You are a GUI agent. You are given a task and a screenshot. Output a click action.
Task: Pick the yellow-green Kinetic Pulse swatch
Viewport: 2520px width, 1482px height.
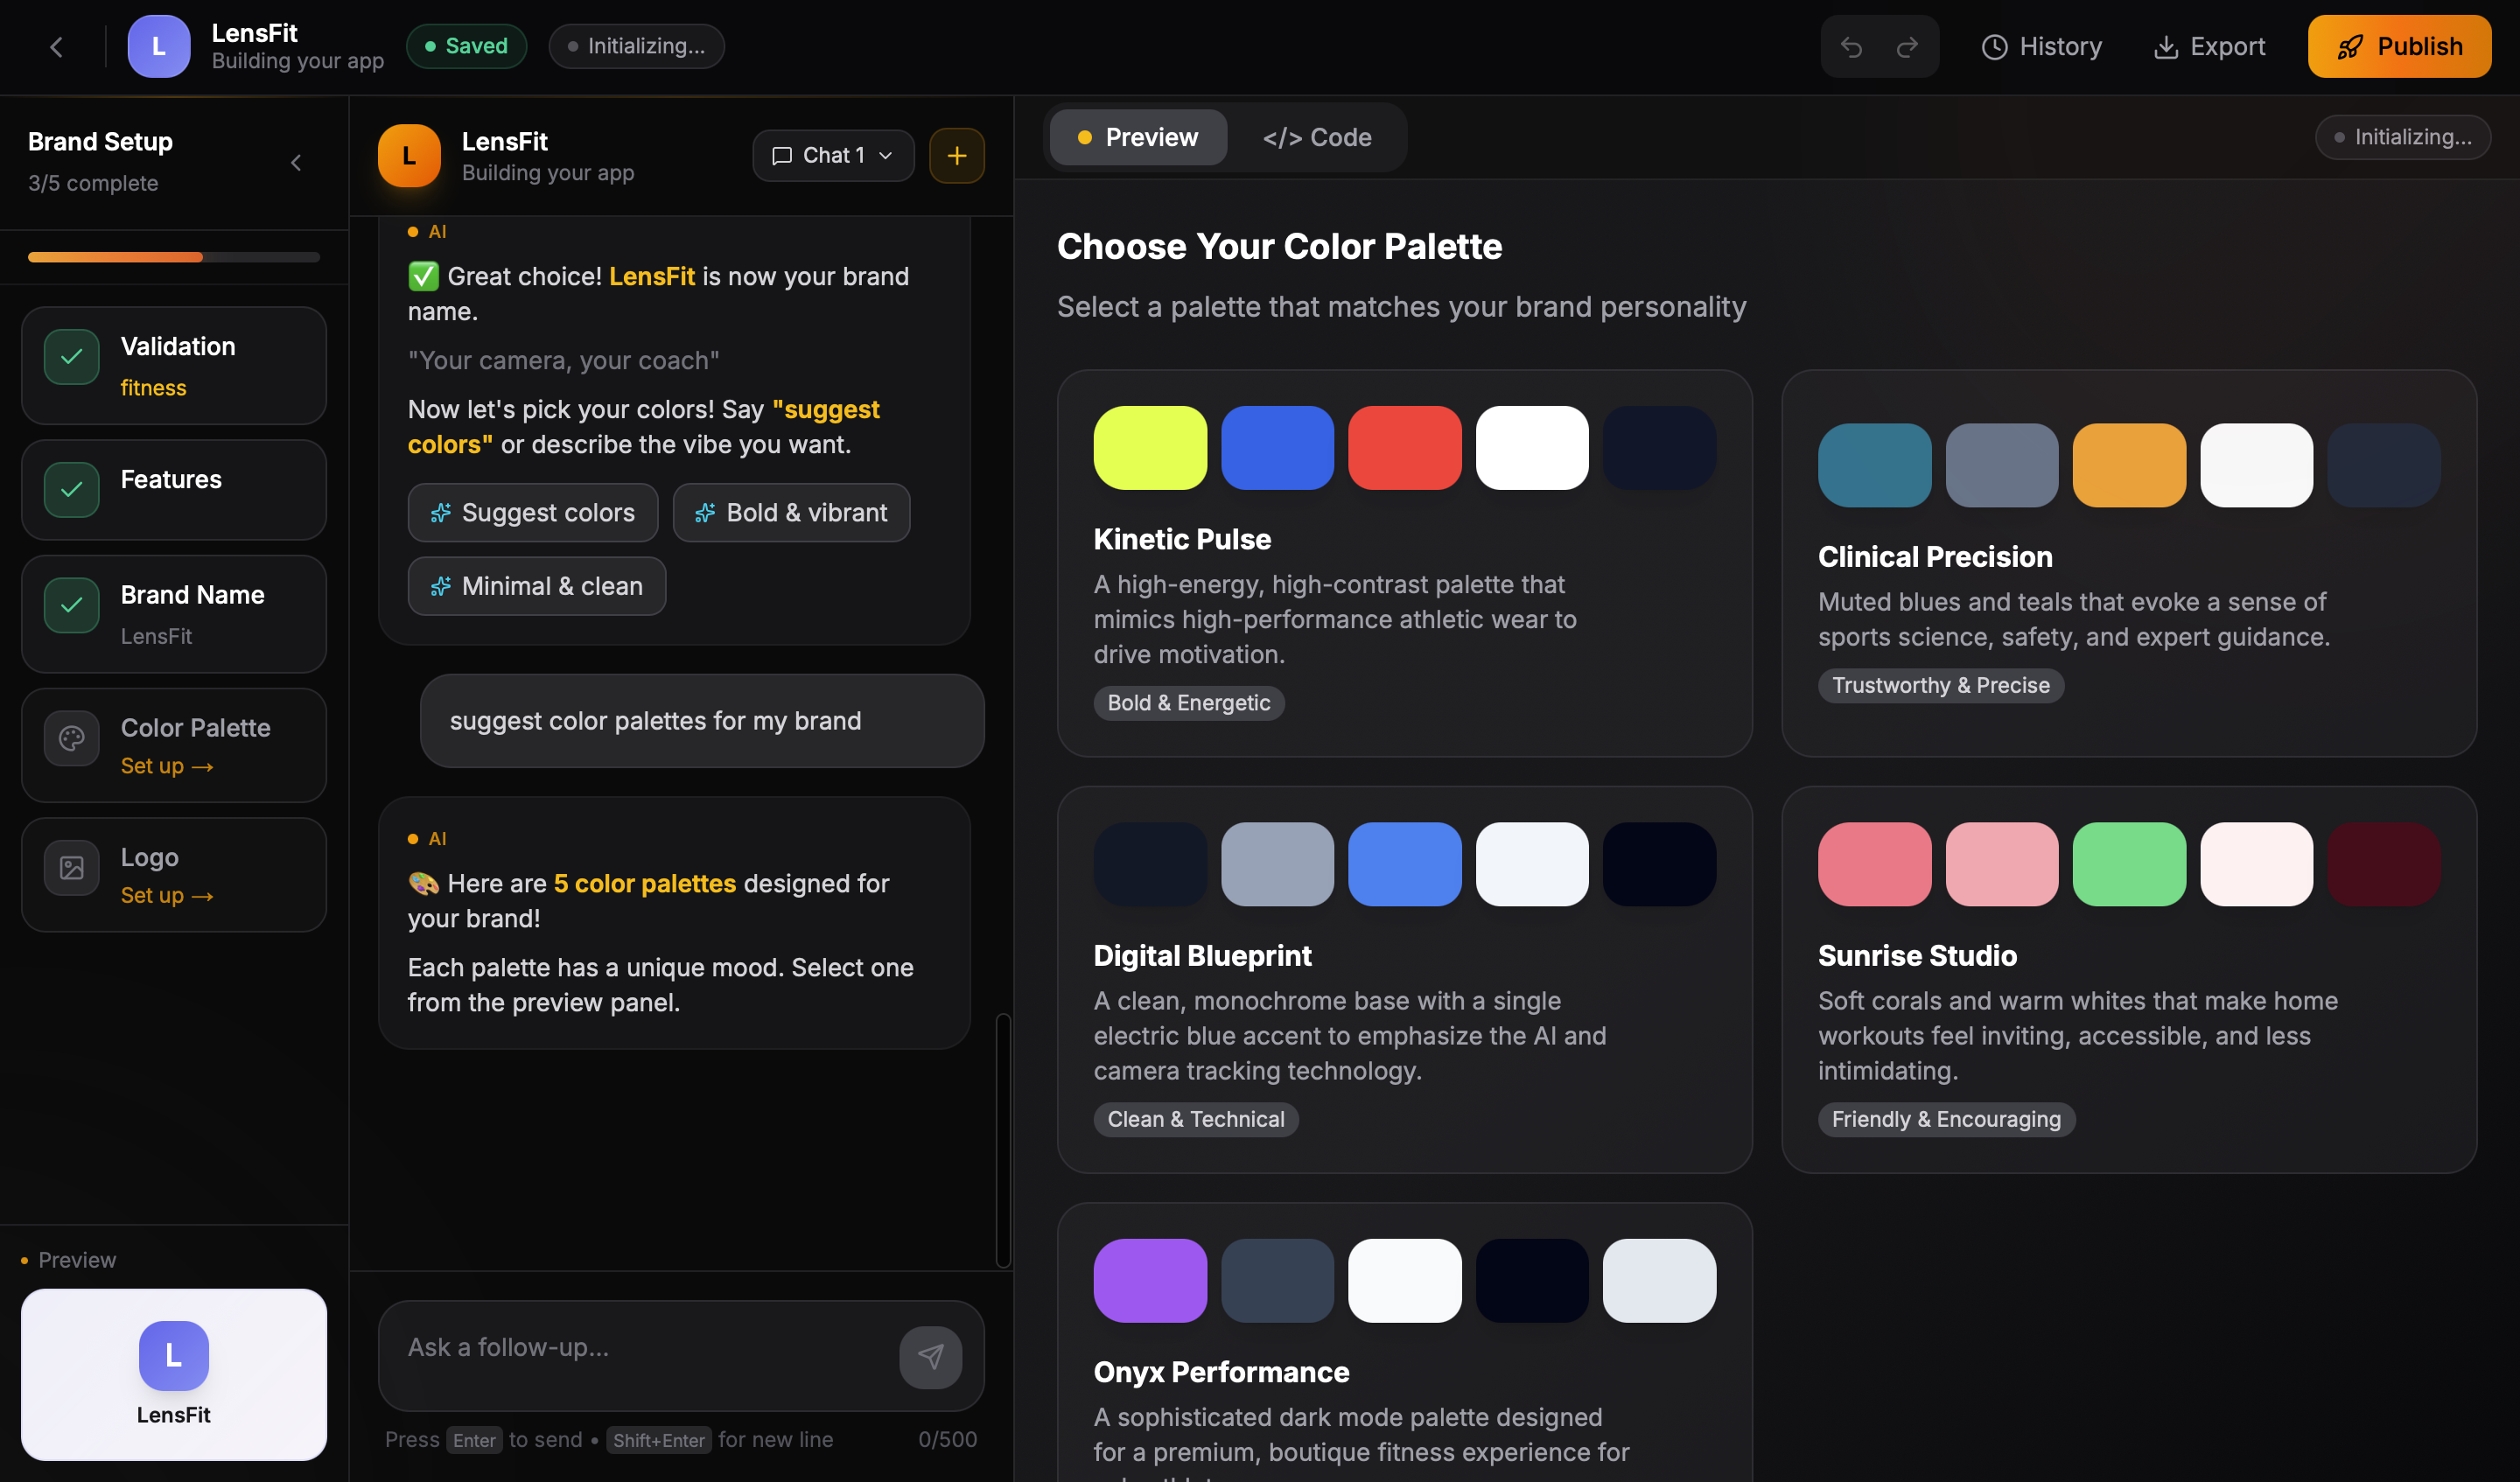[1149, 448]
